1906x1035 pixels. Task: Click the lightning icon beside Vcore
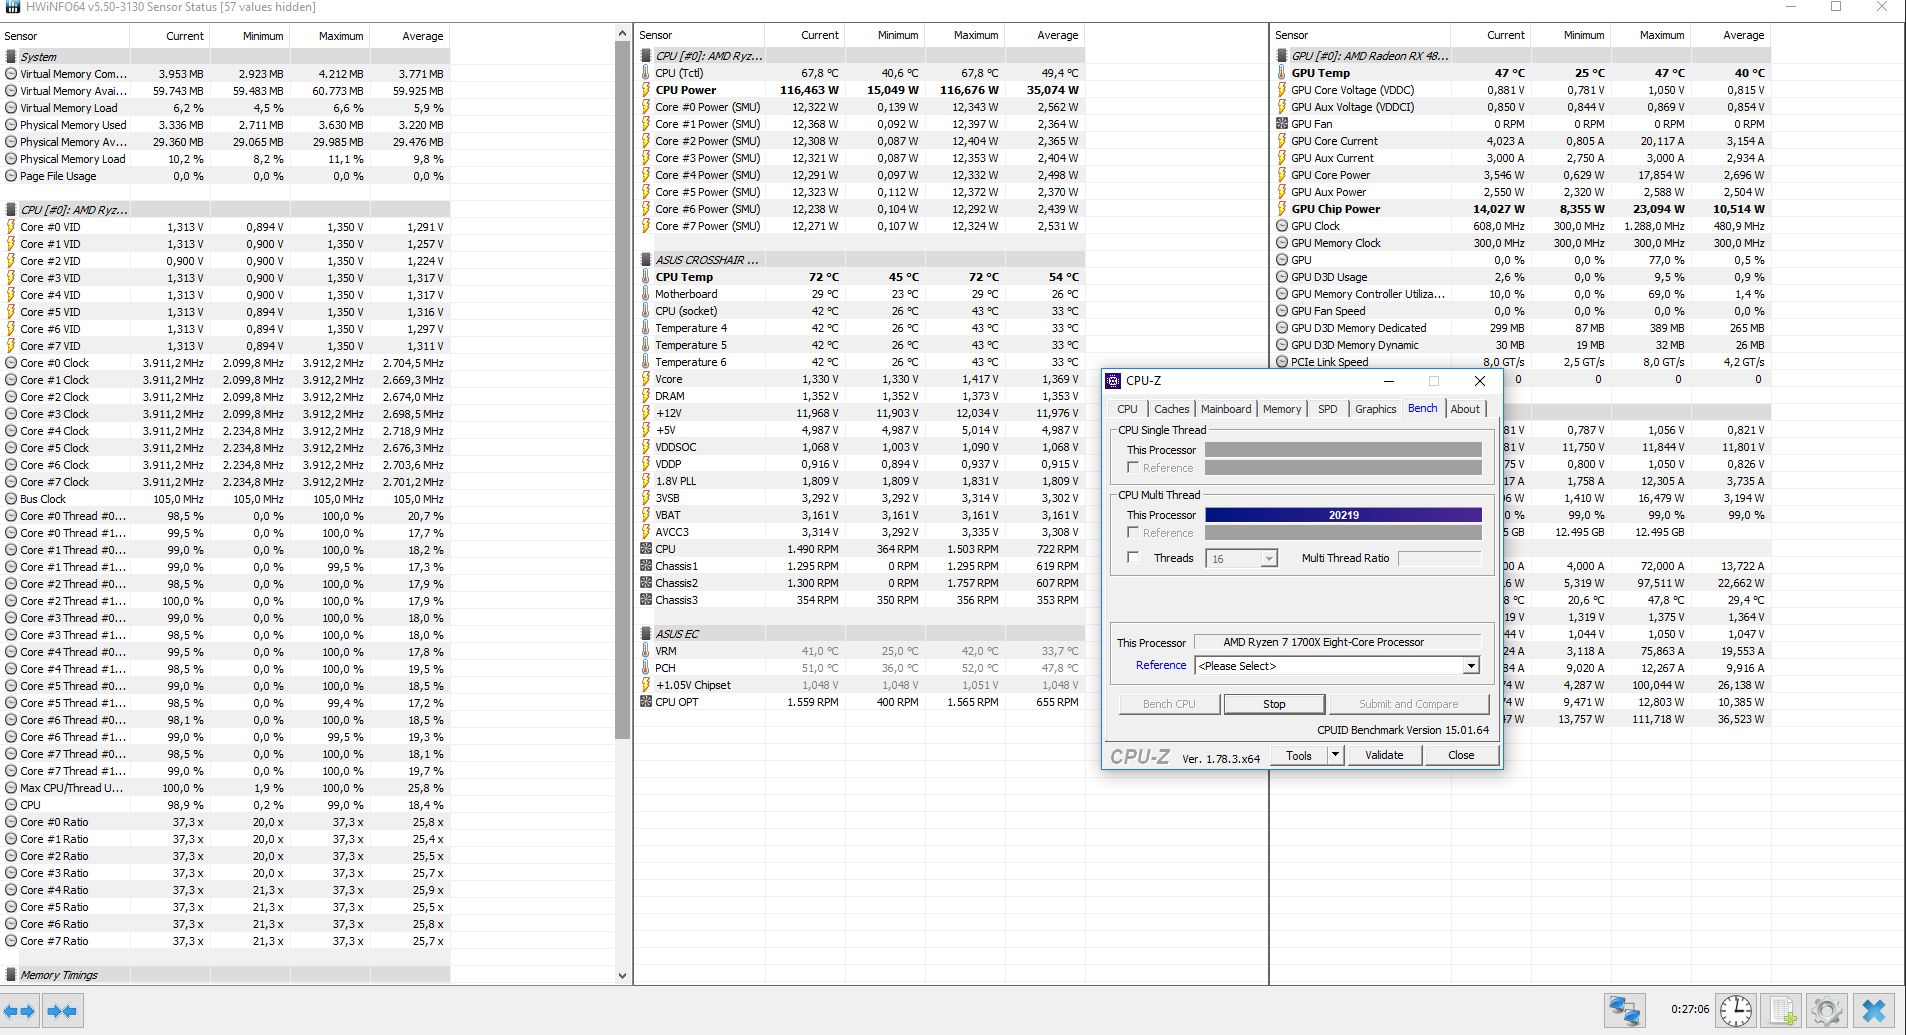(x=646, y=379)
